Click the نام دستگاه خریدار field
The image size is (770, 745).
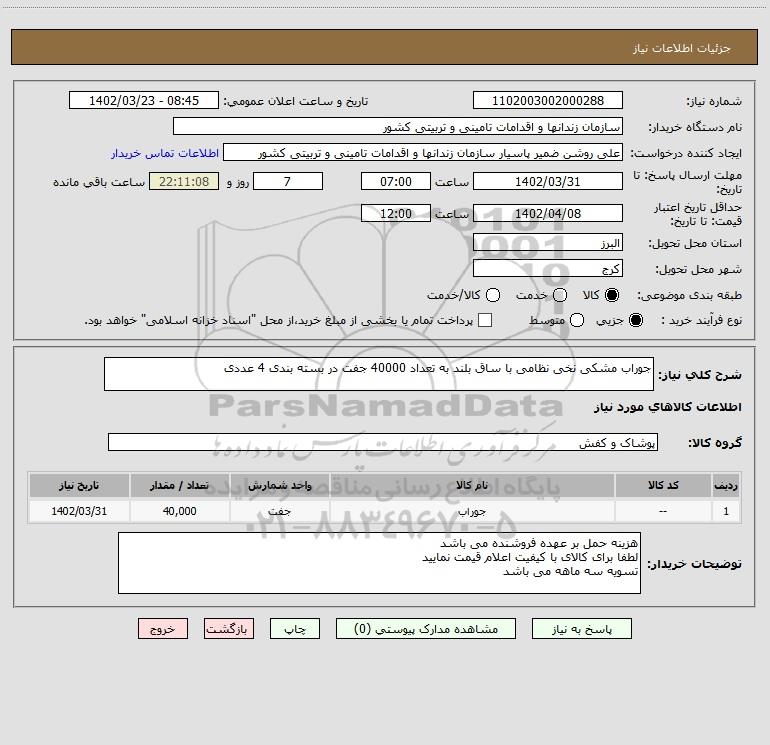[398, 127]
